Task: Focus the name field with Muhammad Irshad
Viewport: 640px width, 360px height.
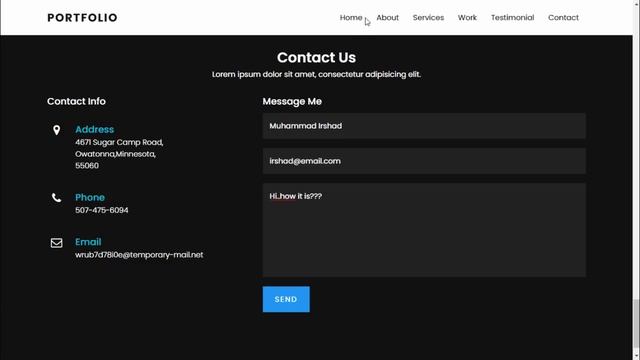Action: coord(424,126)
